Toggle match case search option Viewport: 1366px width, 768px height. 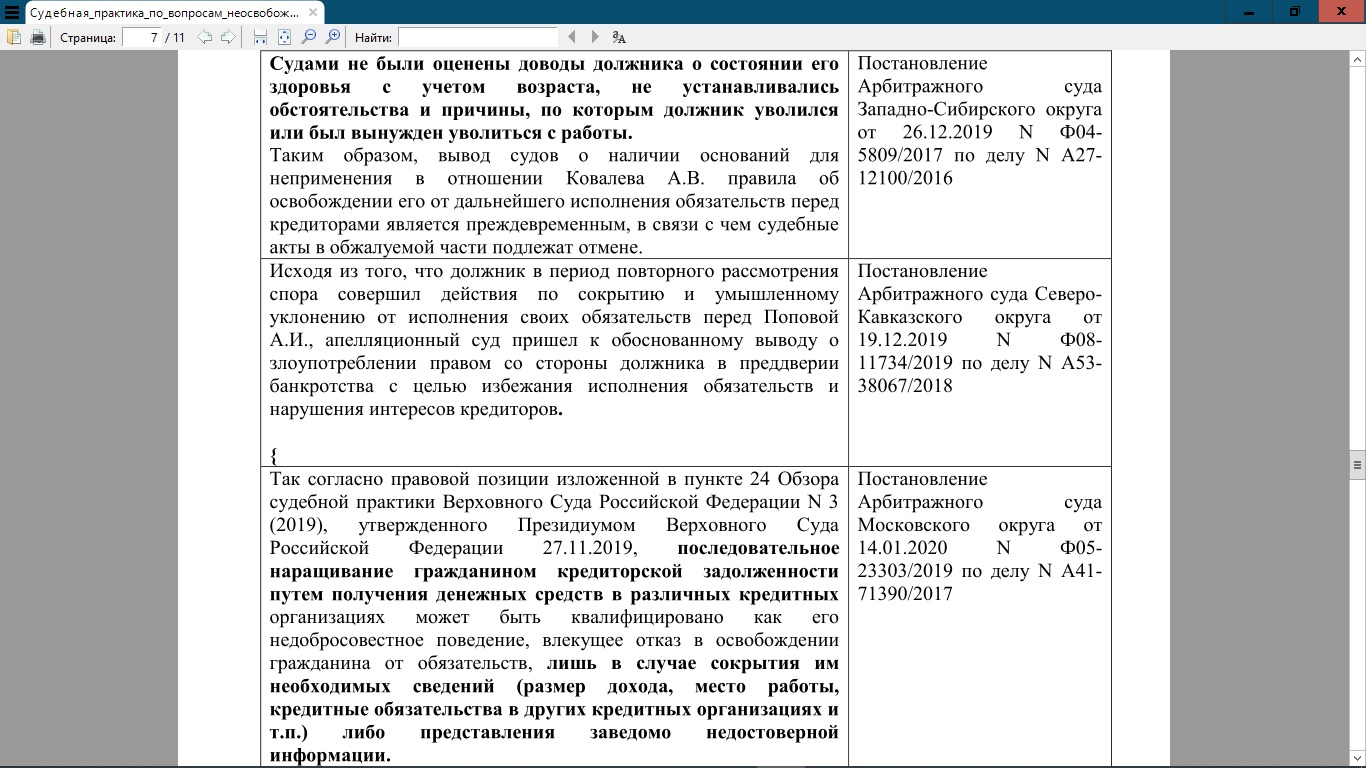[x=619, y=37]
